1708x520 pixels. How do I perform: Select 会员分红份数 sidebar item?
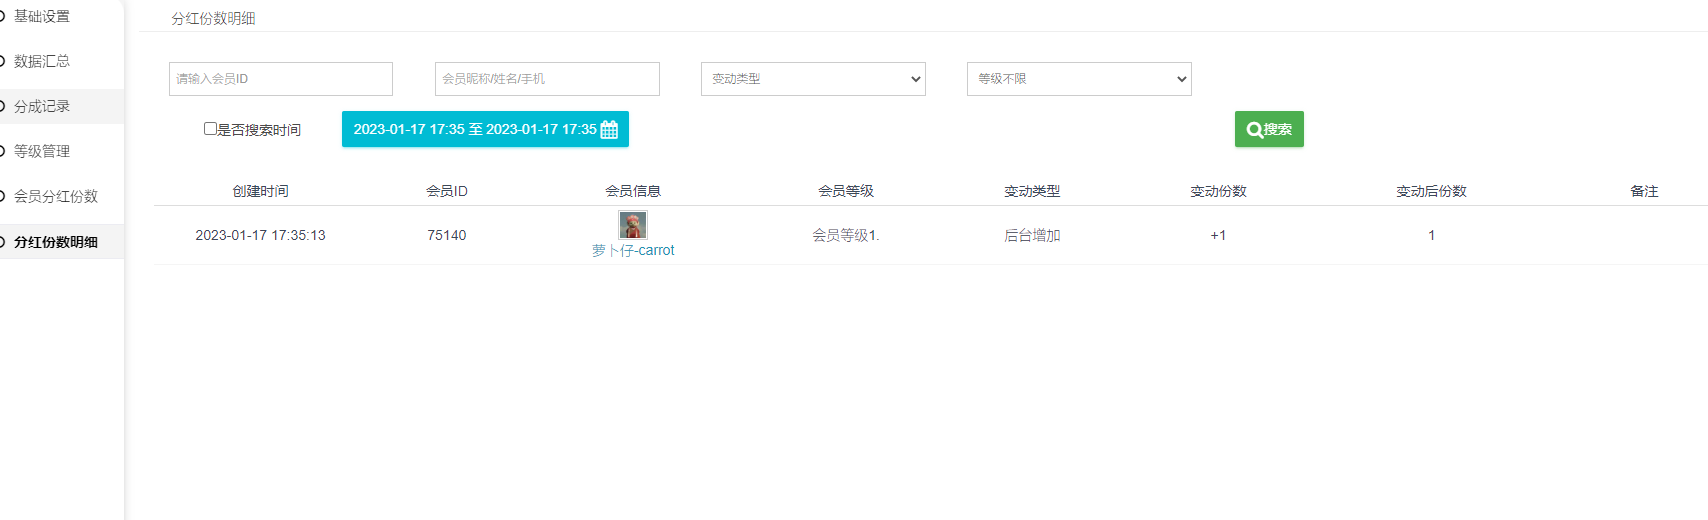[56, 196]
